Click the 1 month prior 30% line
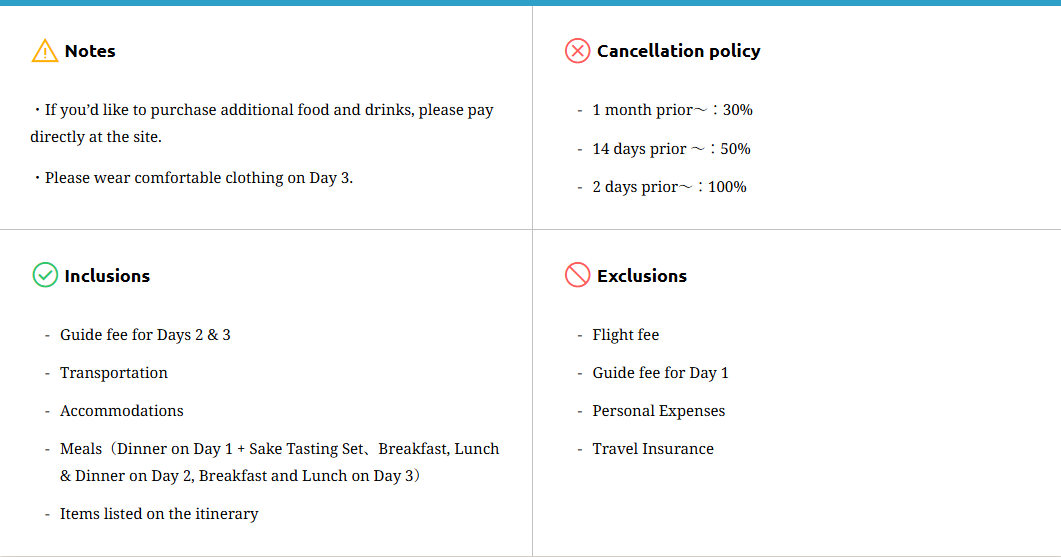The width and height of the screenshot is (1061, 557). click(672, 110)
